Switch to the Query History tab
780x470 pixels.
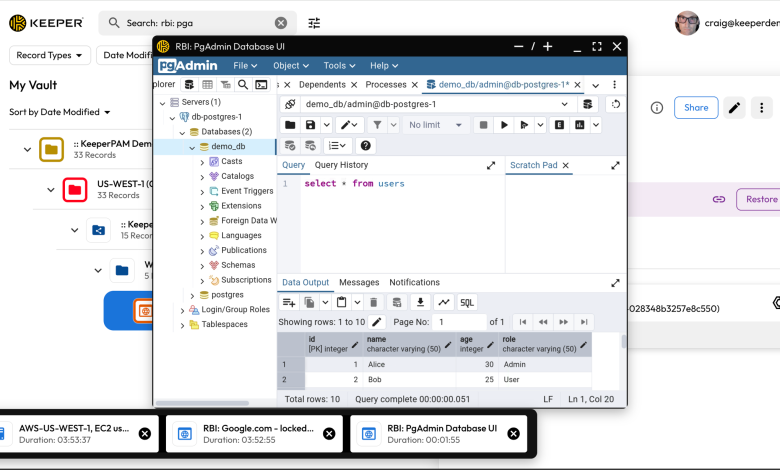pos(341,165)
